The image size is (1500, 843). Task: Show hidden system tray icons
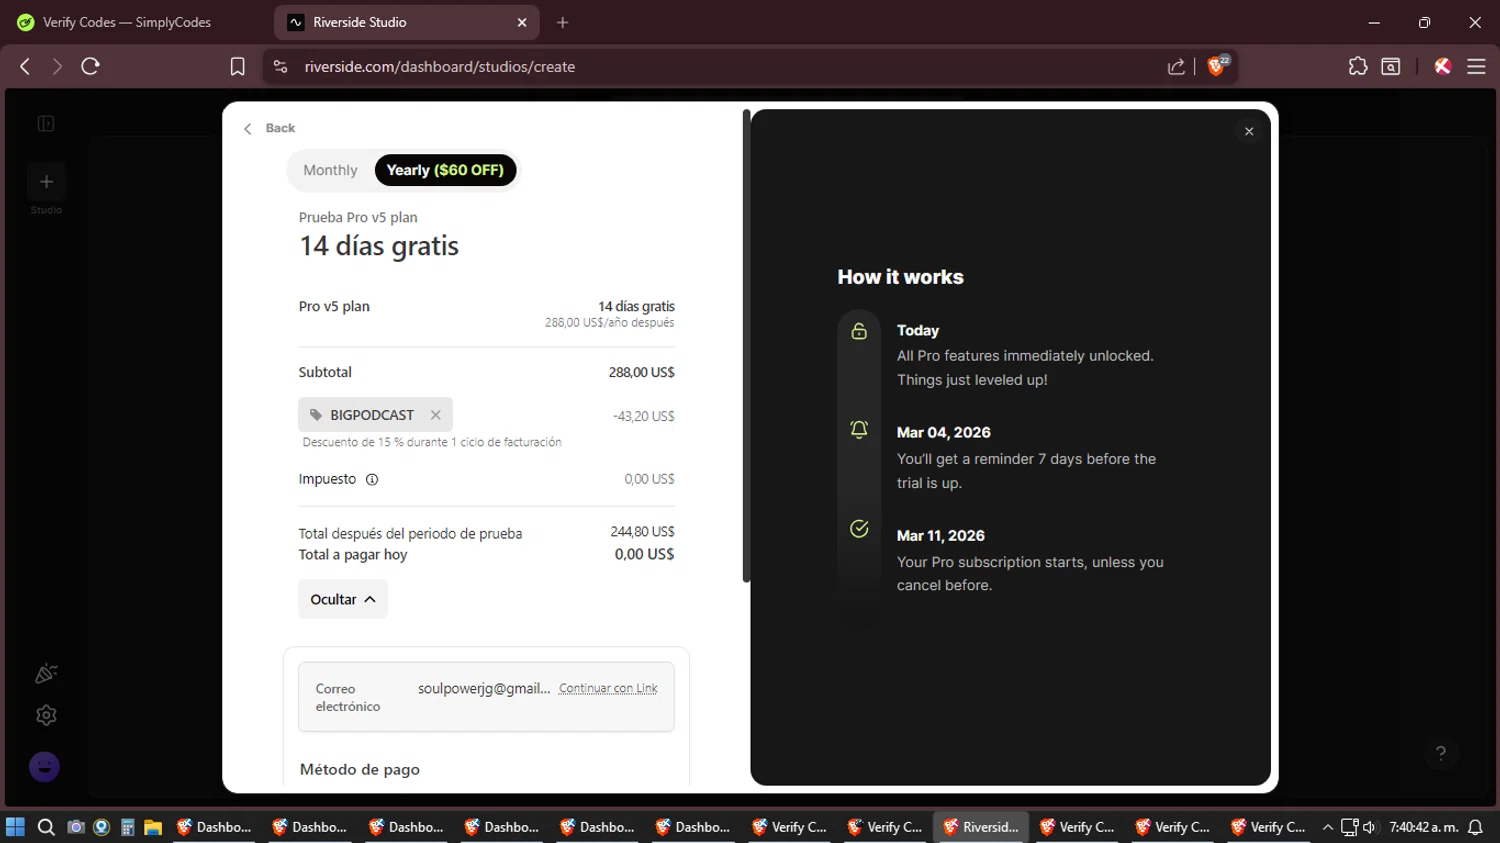pos(1328,827)
